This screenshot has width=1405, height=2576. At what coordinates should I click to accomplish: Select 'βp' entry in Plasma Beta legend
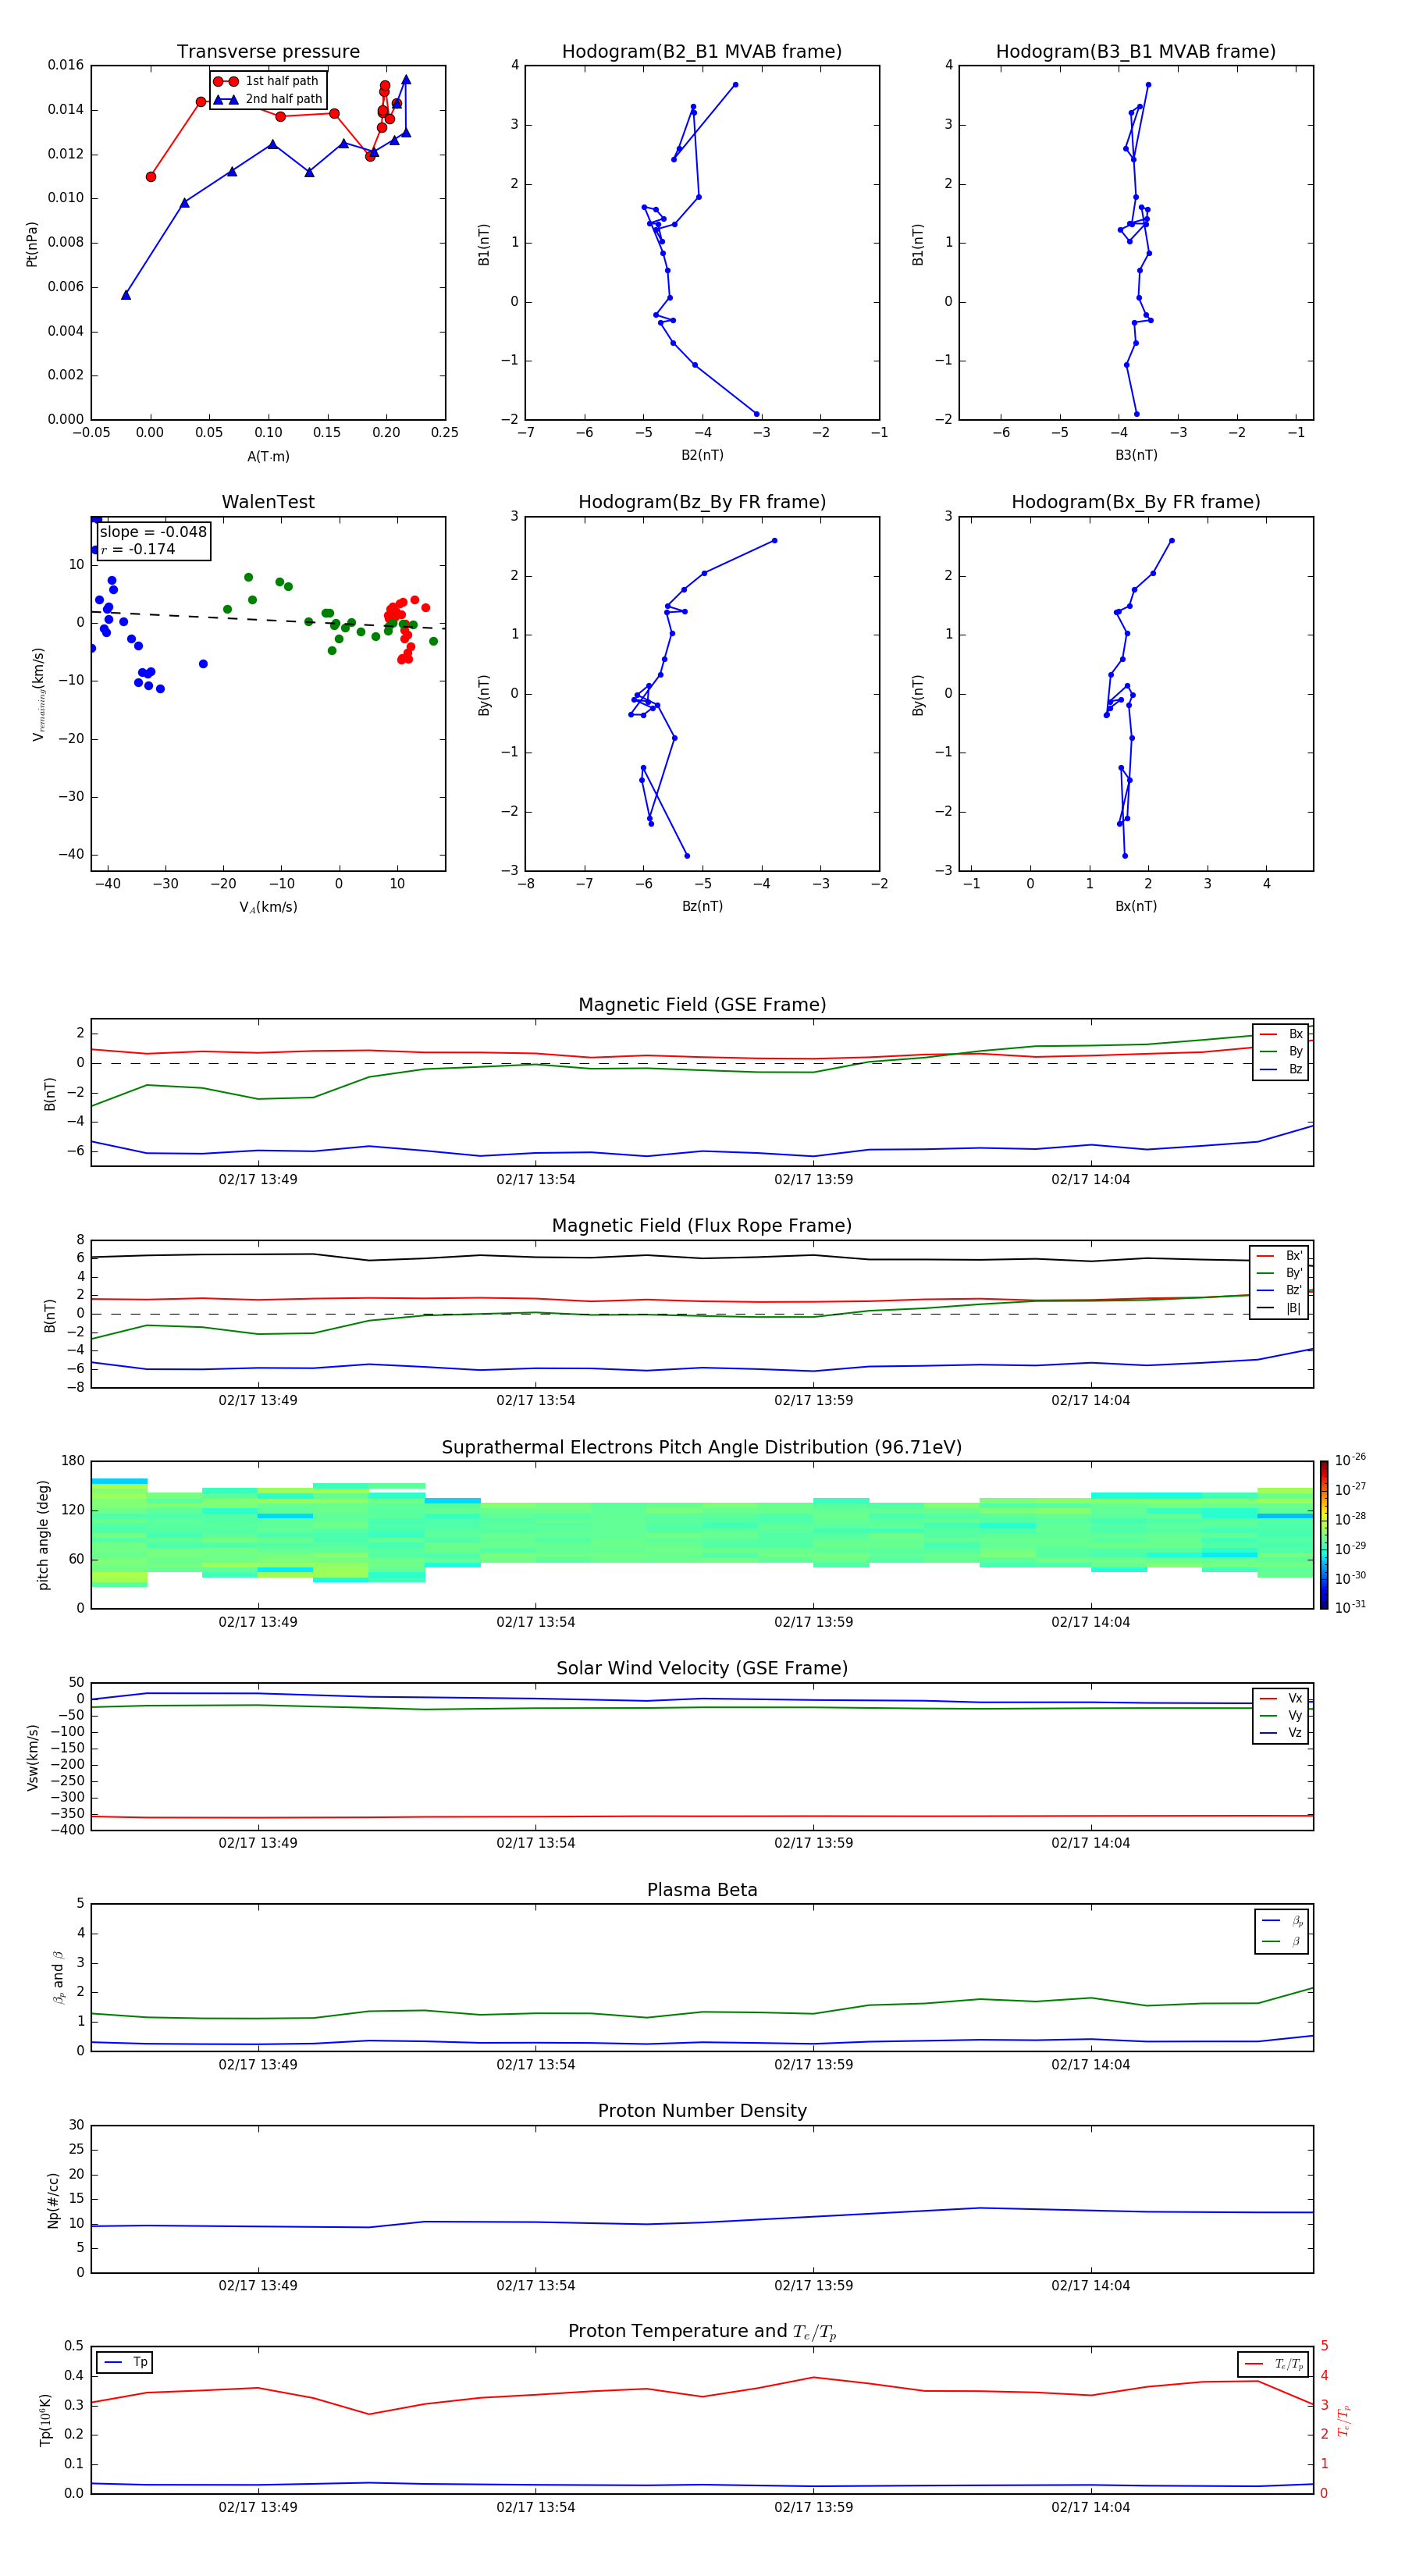[1282, 1921]
